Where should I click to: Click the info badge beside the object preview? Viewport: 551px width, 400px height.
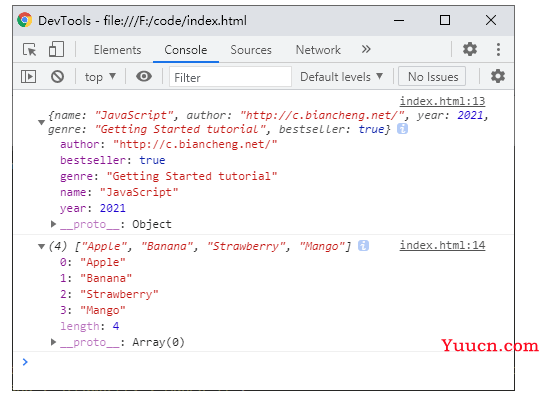[x=402, y=129]
